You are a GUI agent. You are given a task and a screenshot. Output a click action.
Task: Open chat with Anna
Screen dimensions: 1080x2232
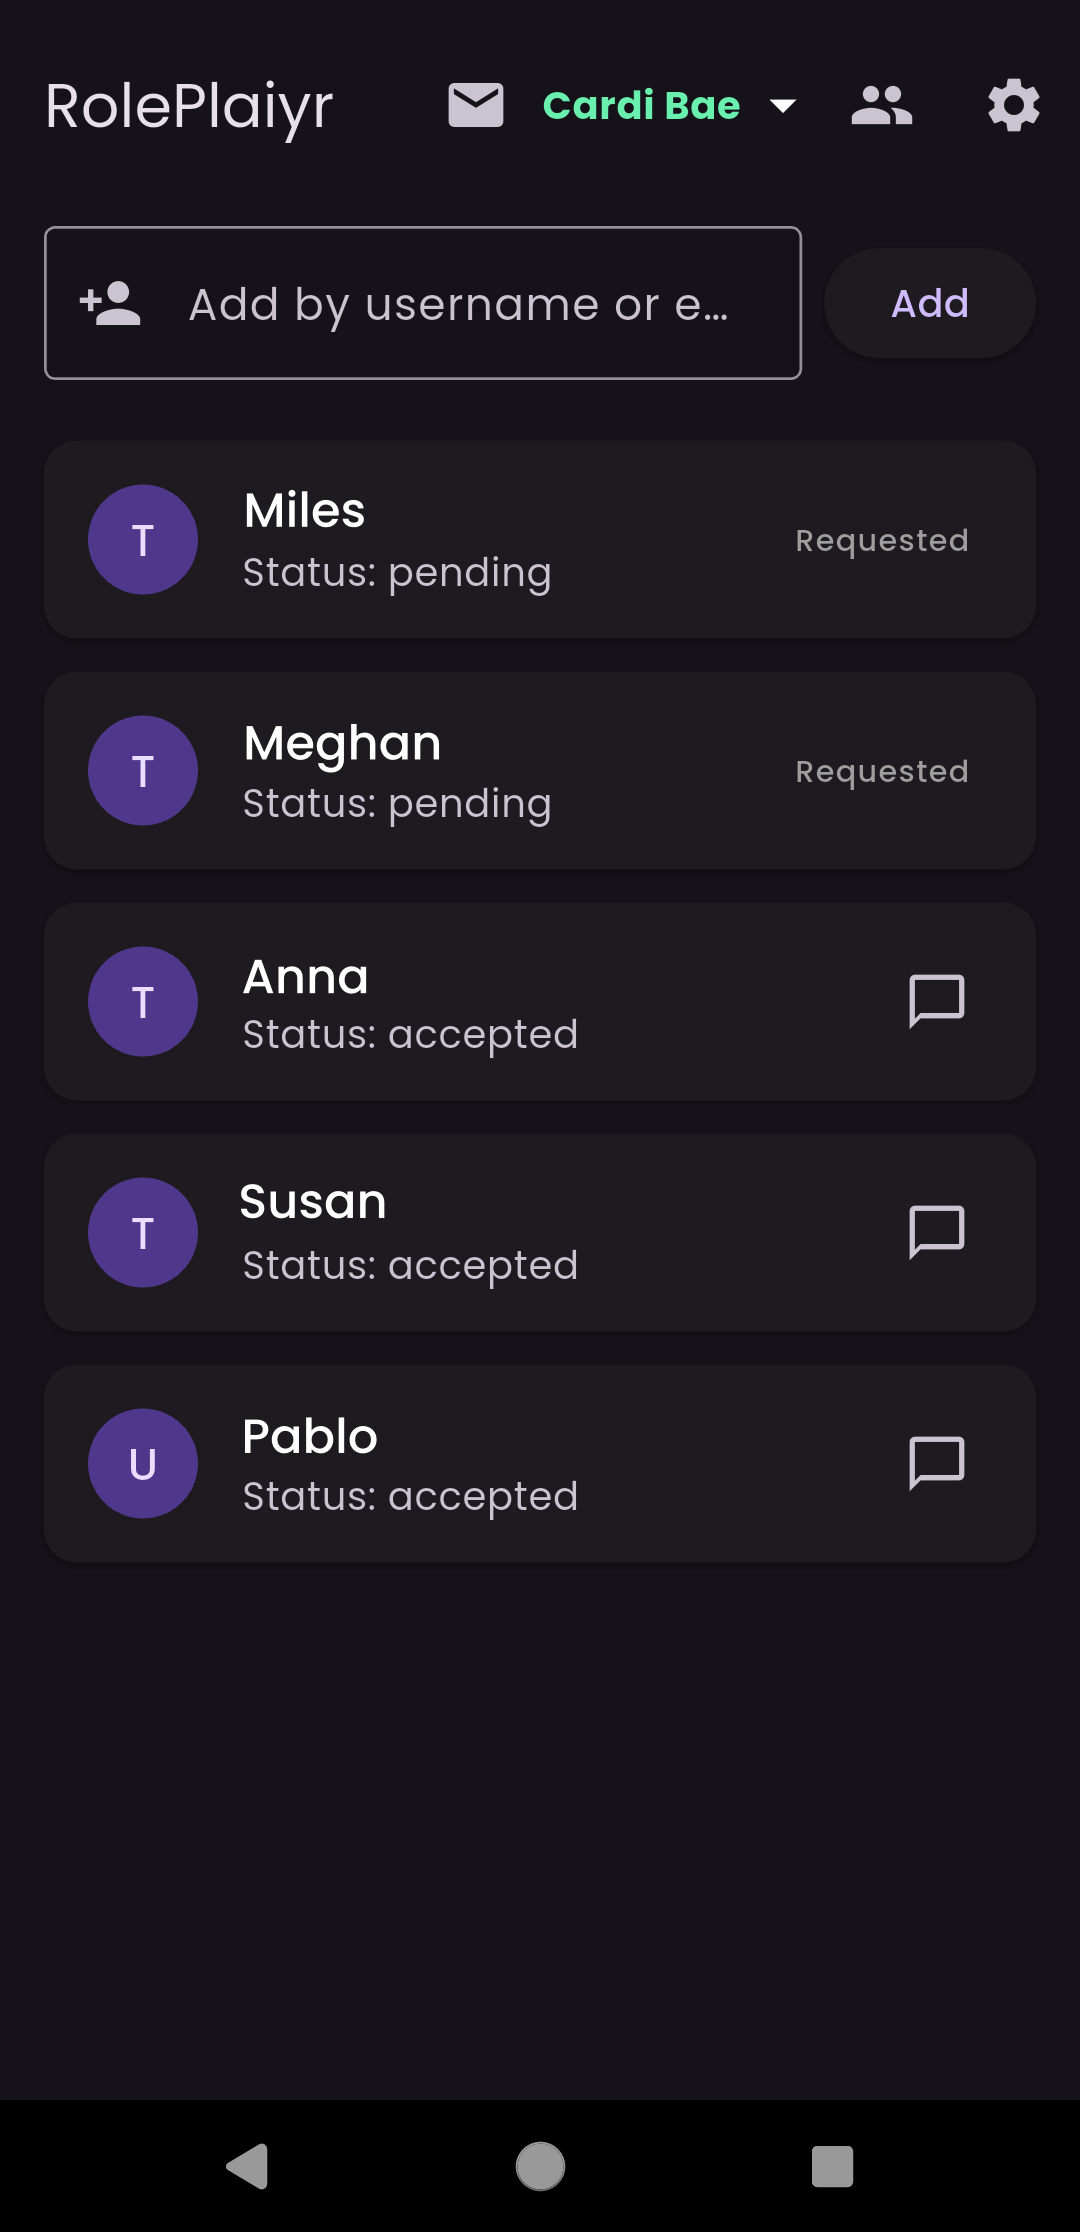point(936,1001)
